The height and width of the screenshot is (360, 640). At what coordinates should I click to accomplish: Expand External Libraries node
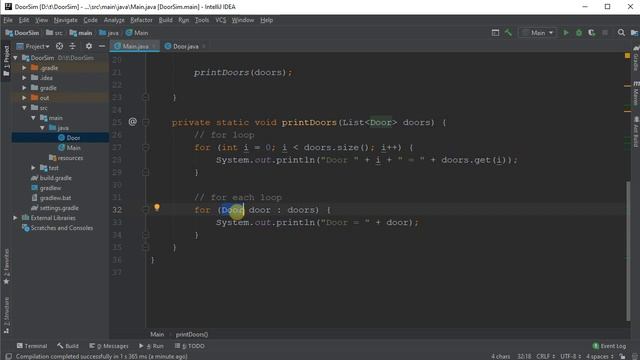(x=16, y=218)
